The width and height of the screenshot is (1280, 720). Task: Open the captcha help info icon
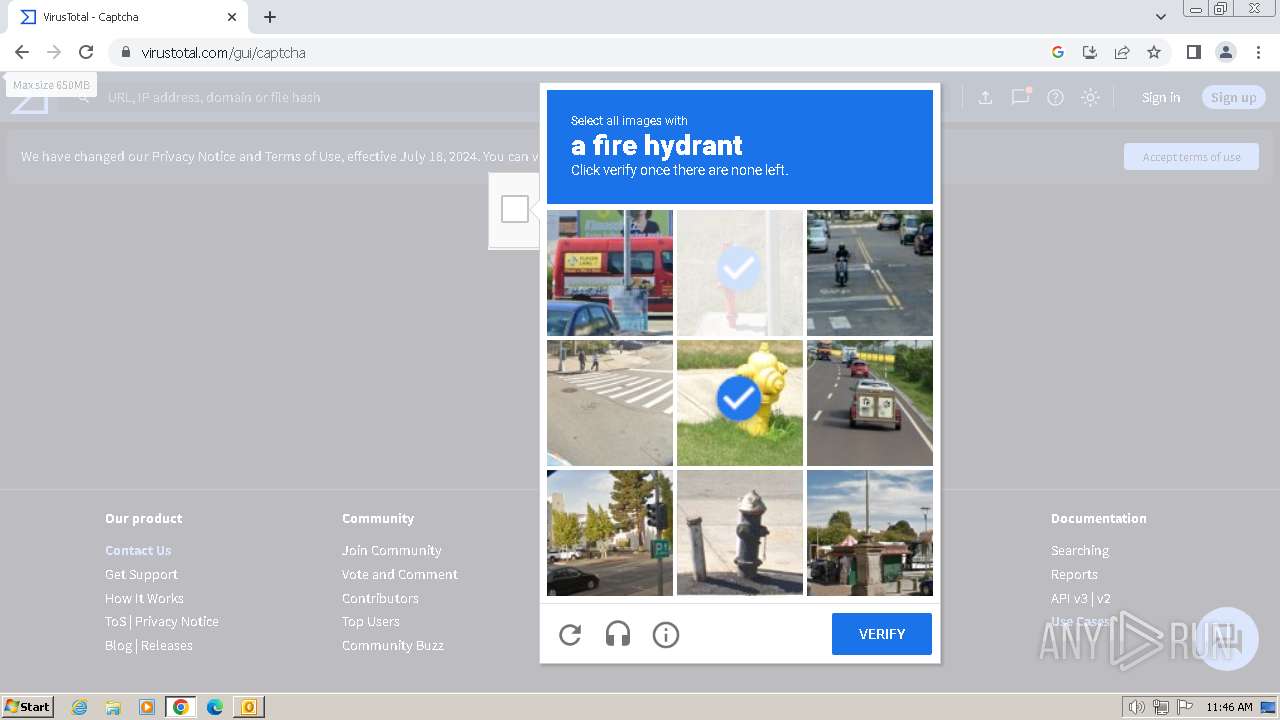pyautogui.click(x=666, y=634)
